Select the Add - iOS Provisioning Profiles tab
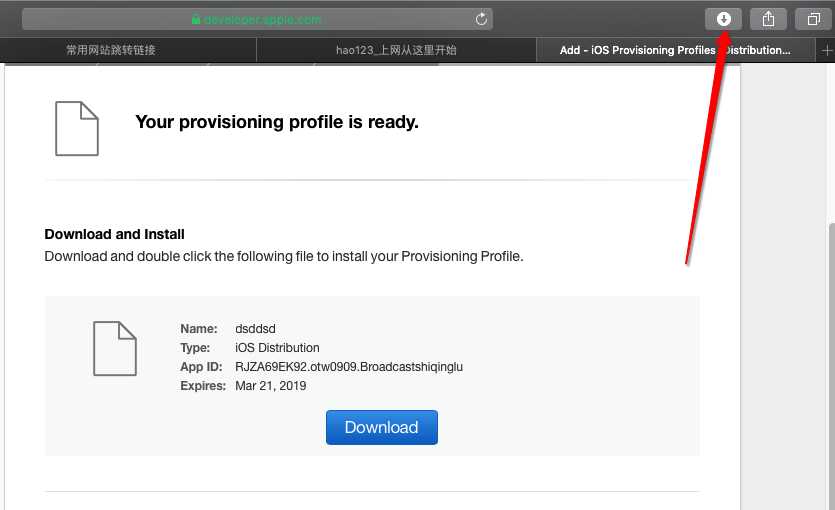This screenshot has width=835, height=510. [x=675, y=50]
